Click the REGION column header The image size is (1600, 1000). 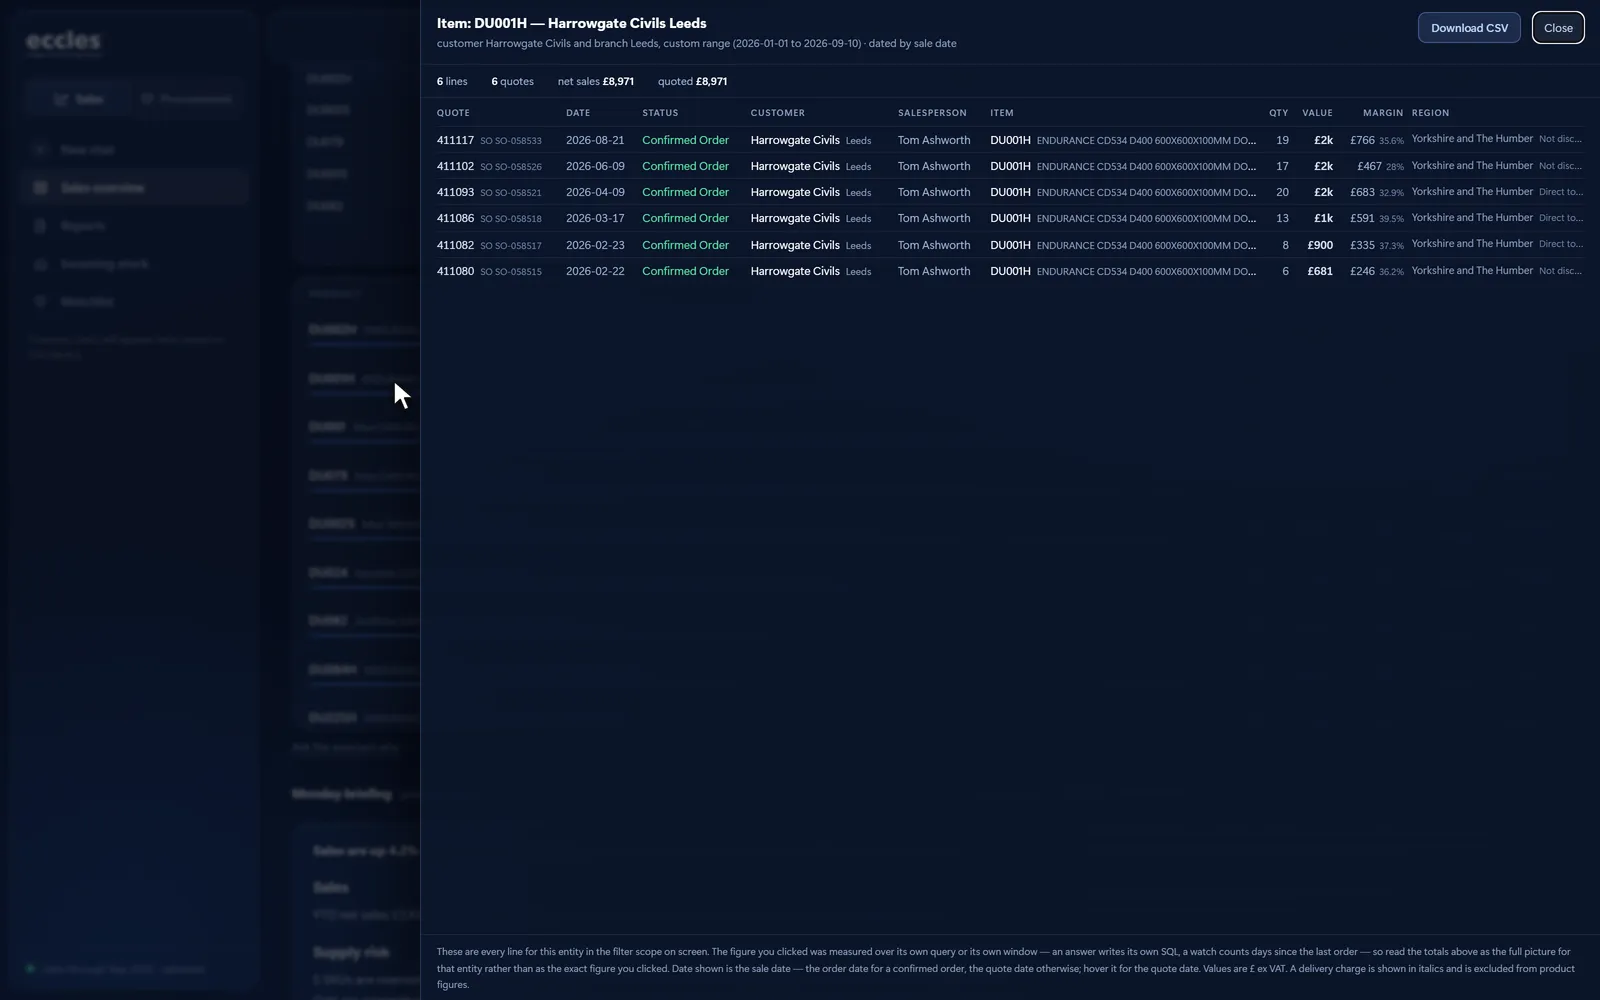(x=1430, y=113)
